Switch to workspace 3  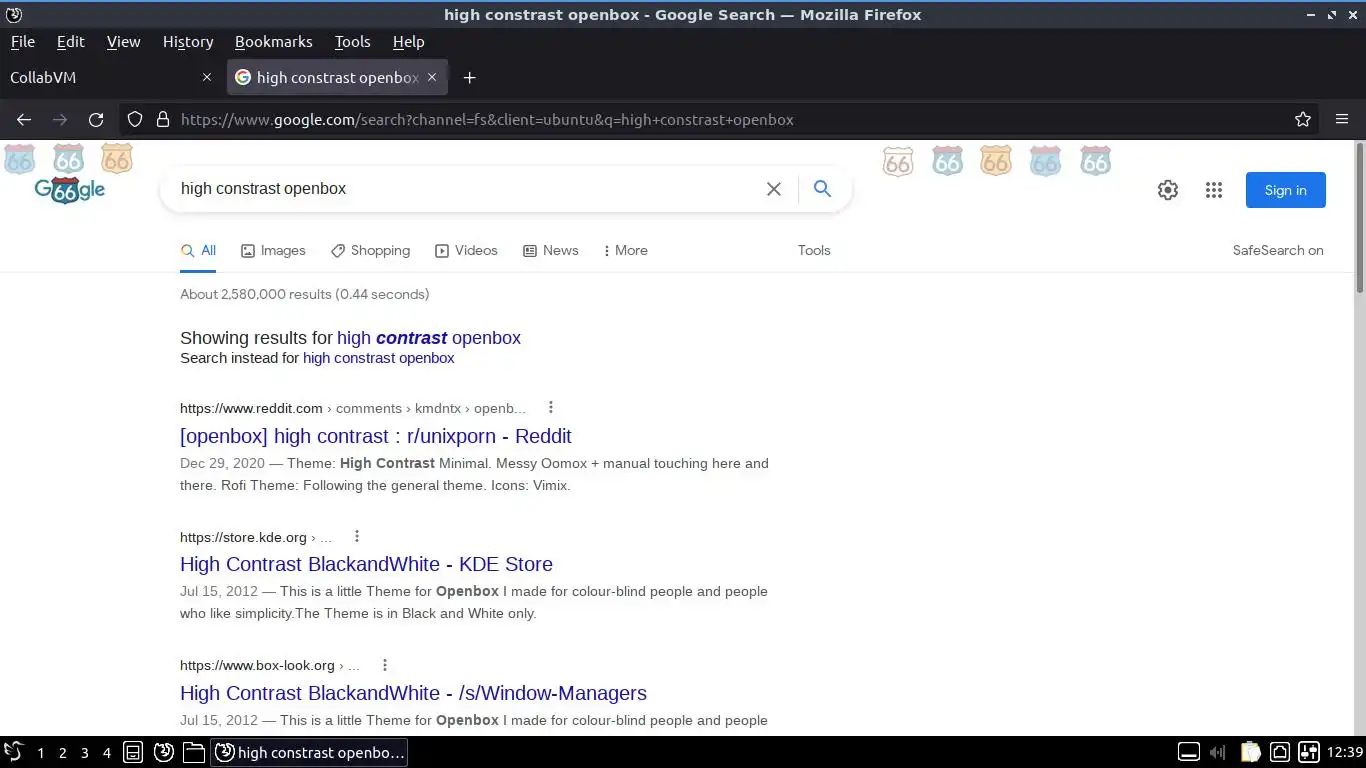(x=84, y=753)
